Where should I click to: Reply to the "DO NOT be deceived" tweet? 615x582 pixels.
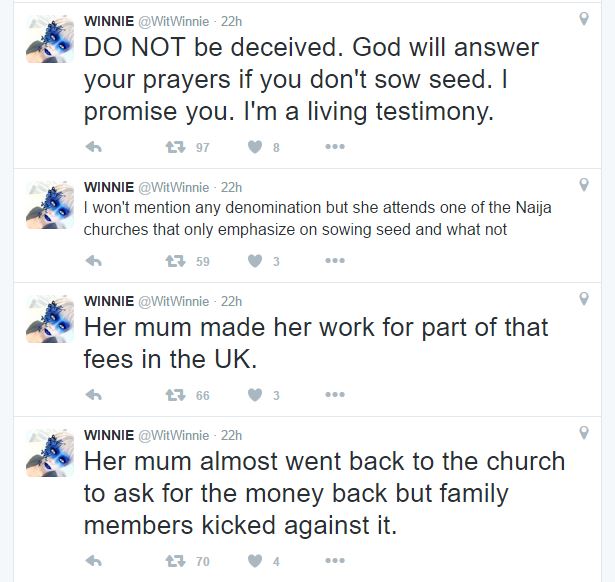(x=95, y=147)
